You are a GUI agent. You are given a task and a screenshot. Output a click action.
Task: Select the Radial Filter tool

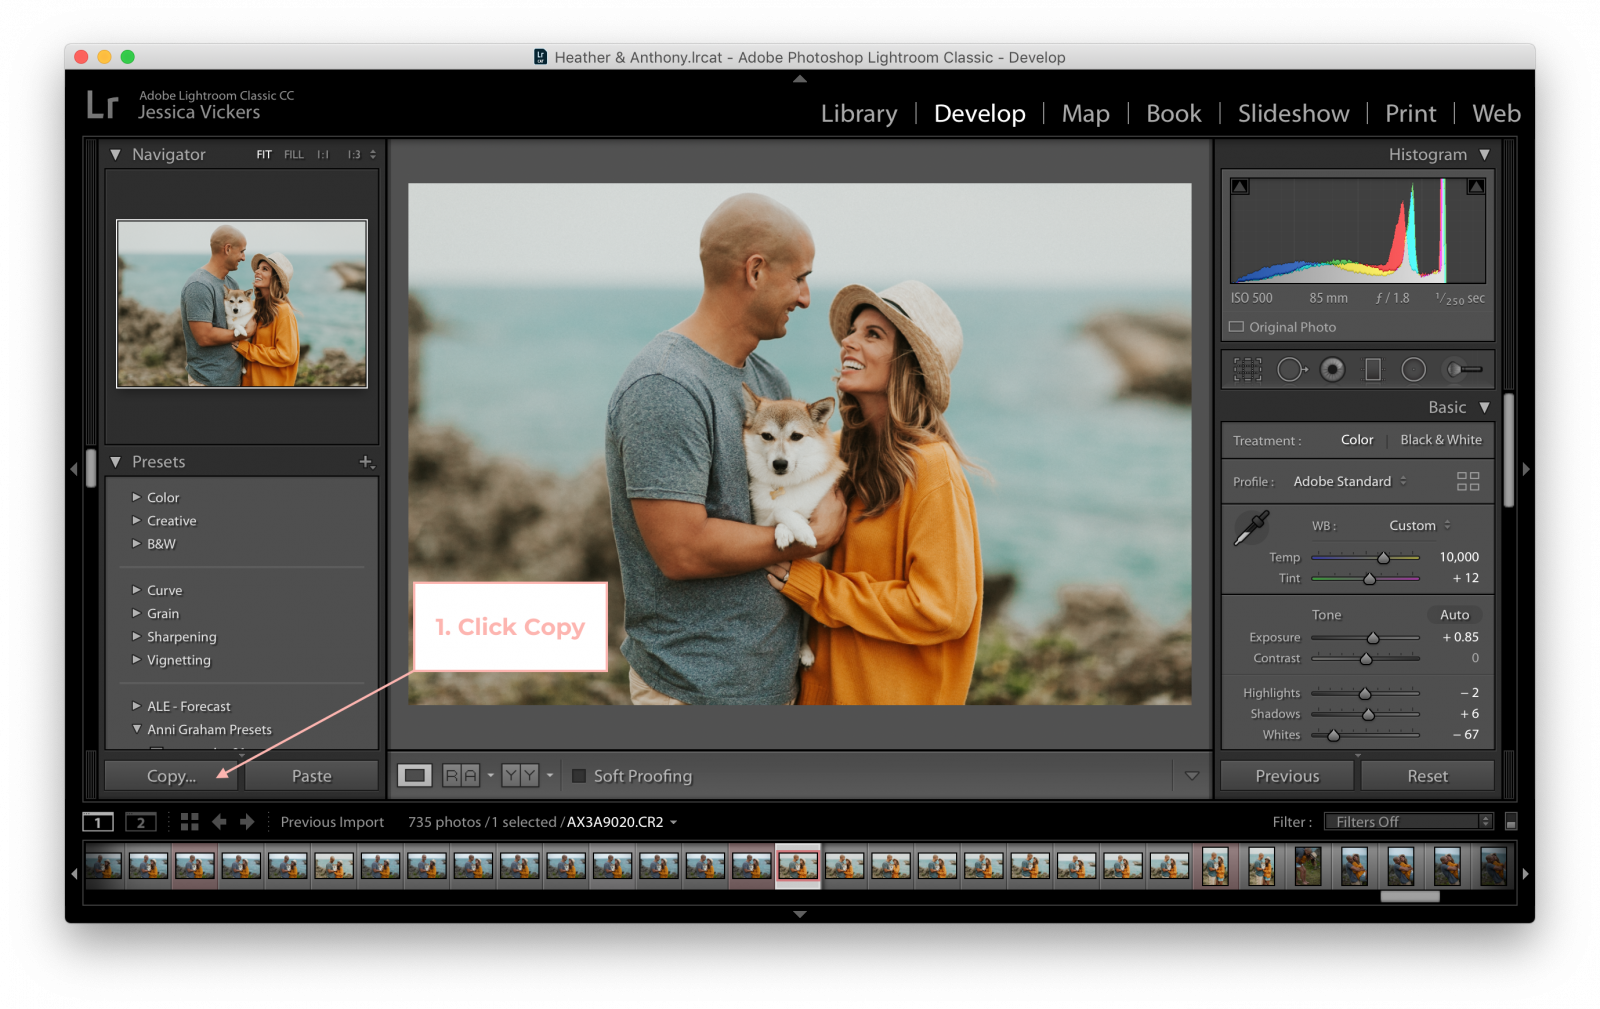(1414, 369)
